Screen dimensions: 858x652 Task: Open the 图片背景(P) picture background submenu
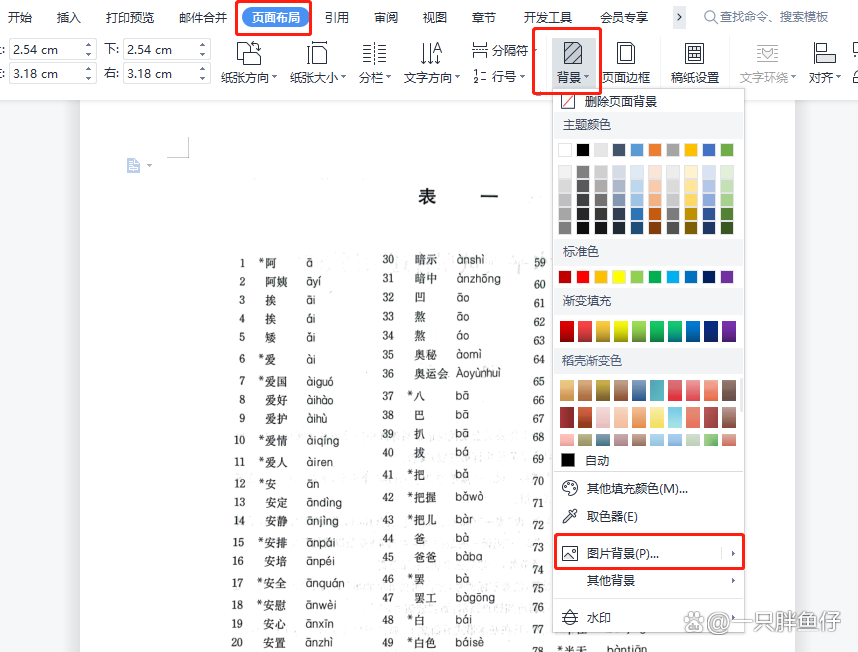coord(622,551)
